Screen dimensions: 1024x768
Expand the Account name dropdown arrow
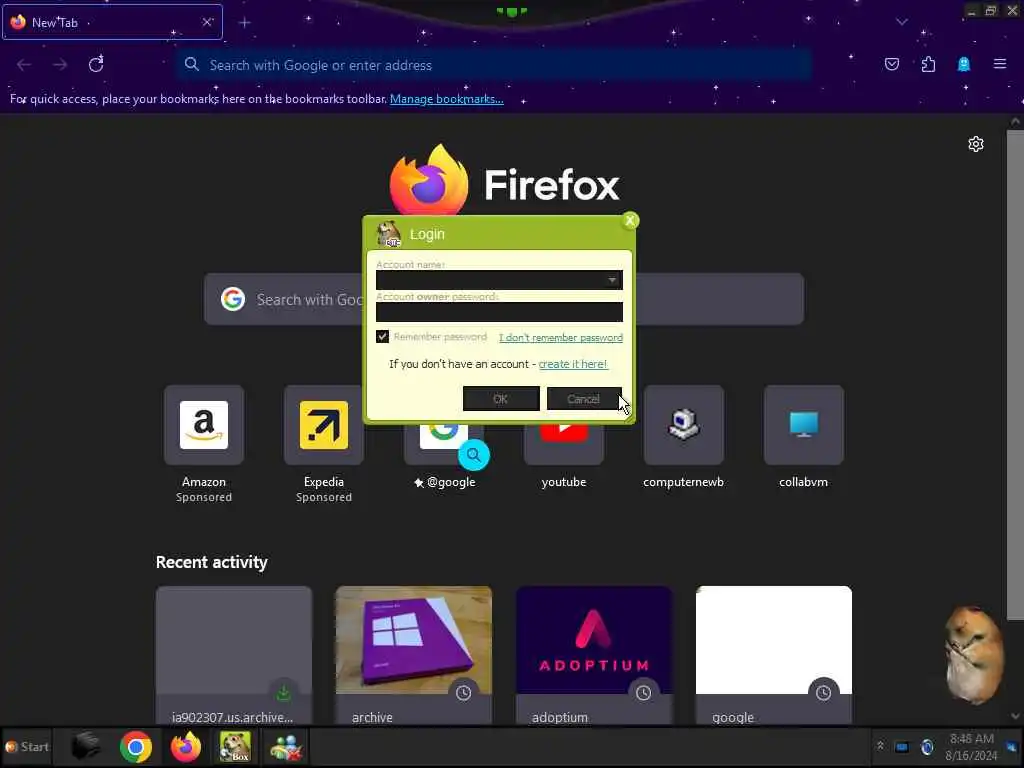612,280
